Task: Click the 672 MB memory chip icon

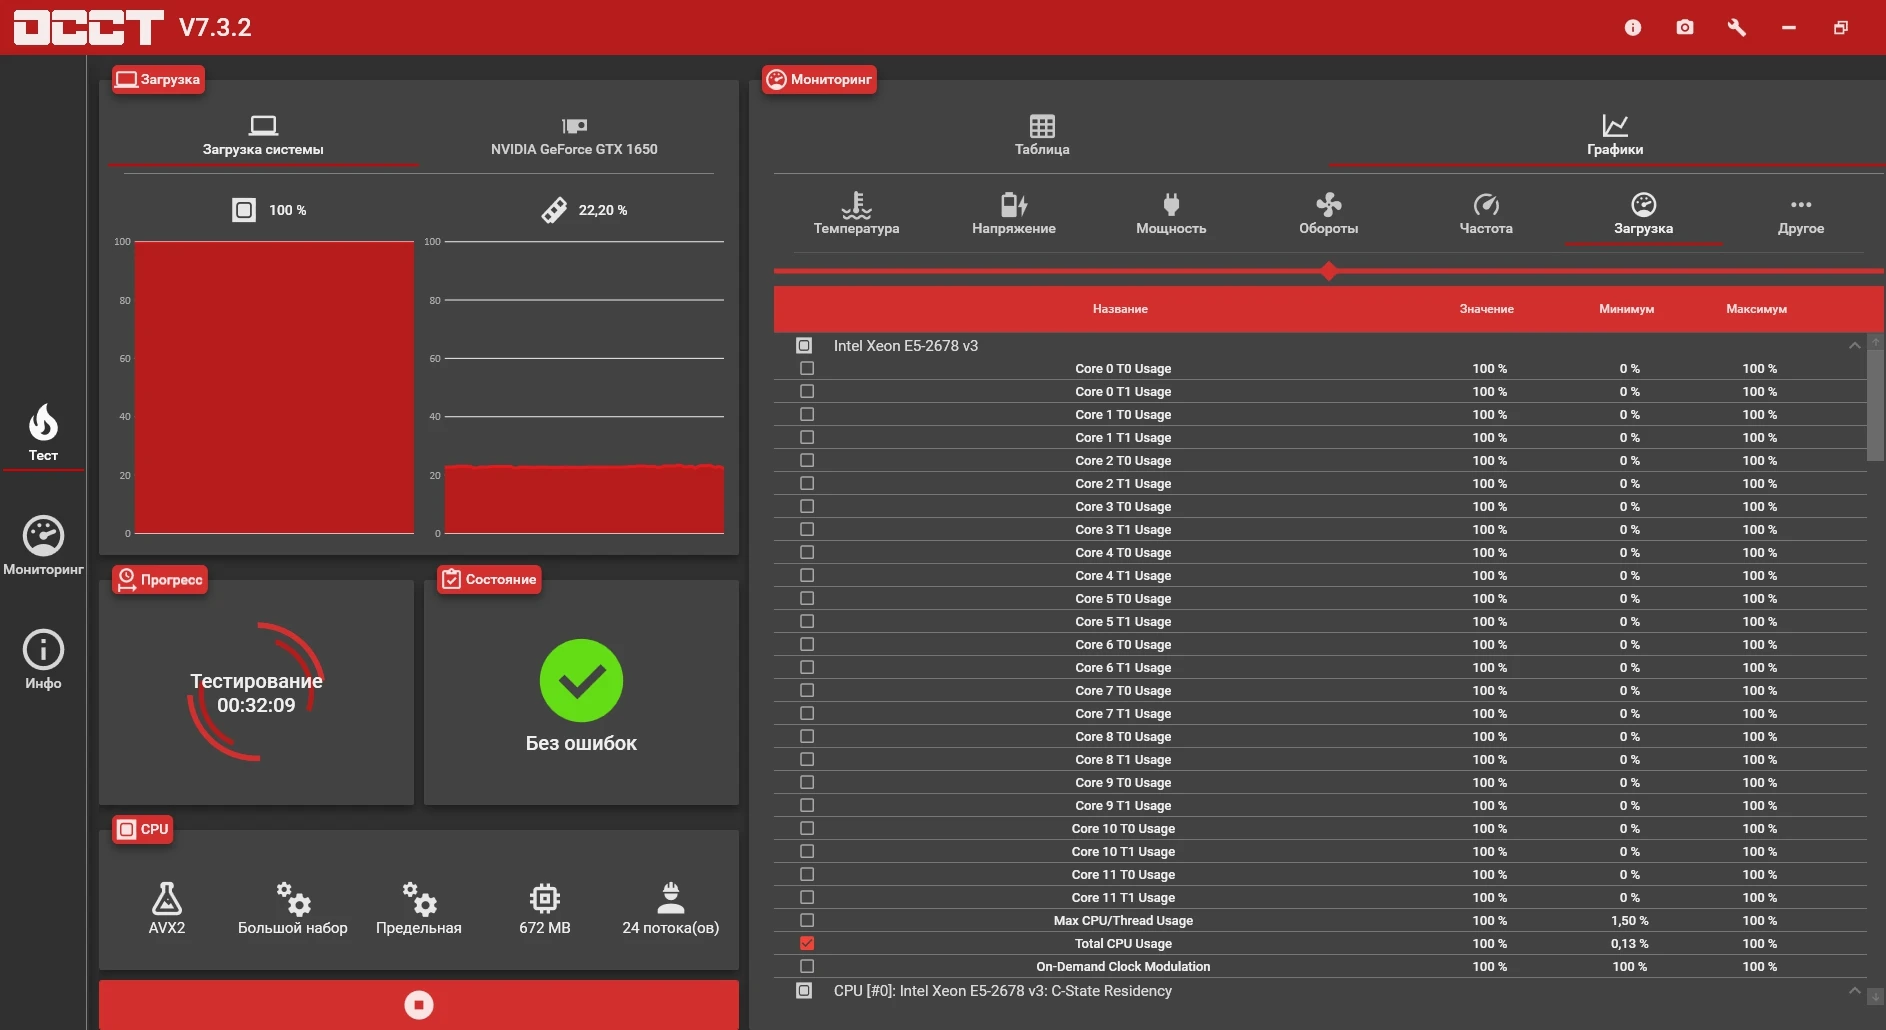Action: [545, 898]
